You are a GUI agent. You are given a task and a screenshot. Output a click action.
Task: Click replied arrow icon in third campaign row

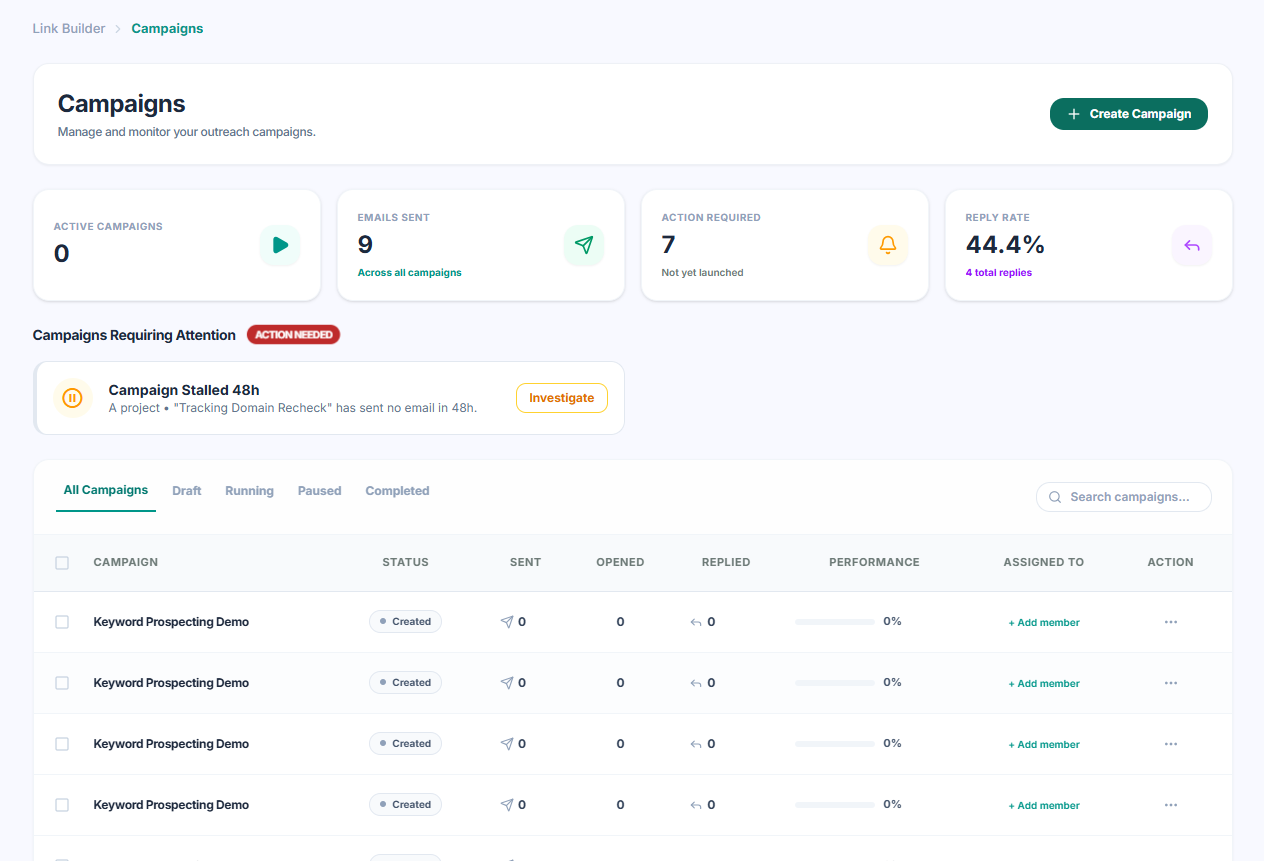tap(696, 744)
